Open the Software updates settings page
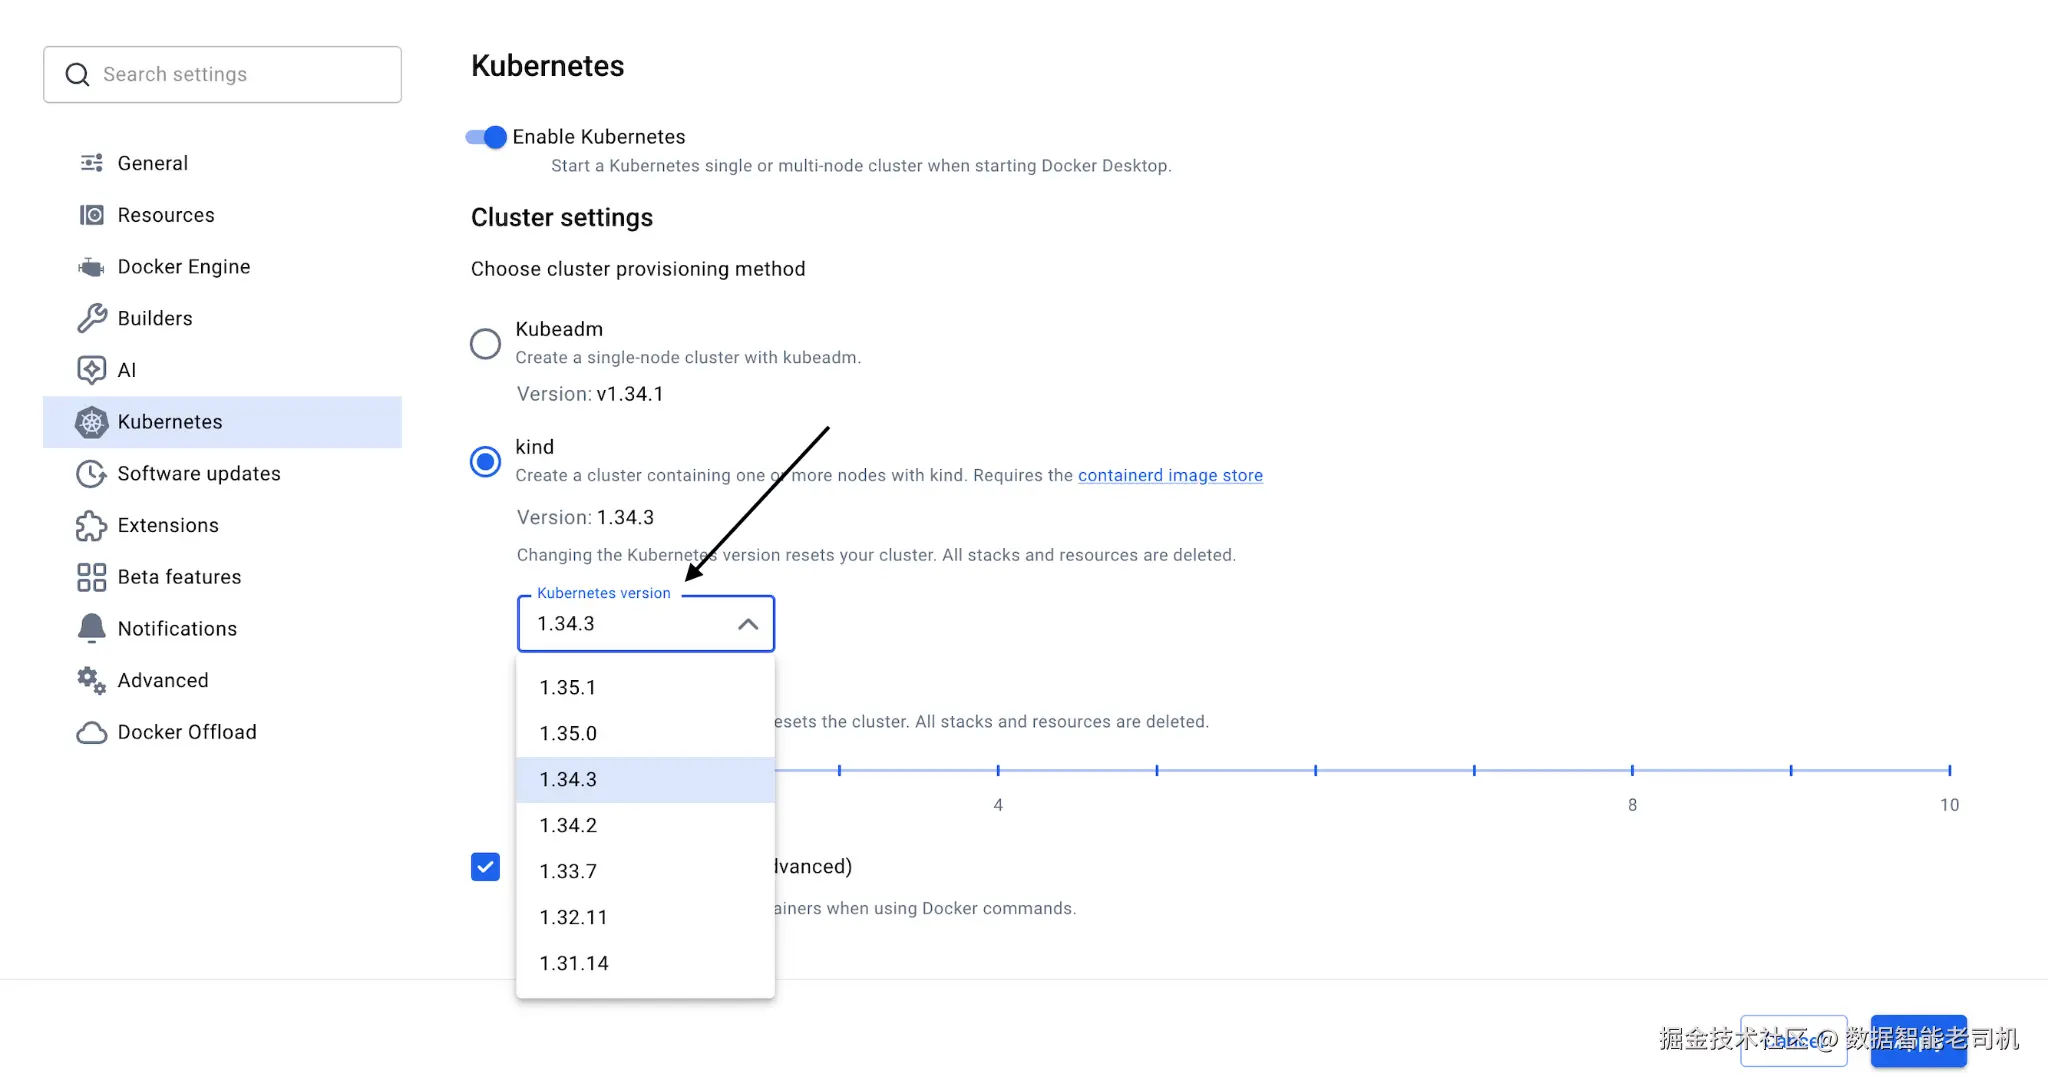The image size is (2048, 1081). [222, 474]
